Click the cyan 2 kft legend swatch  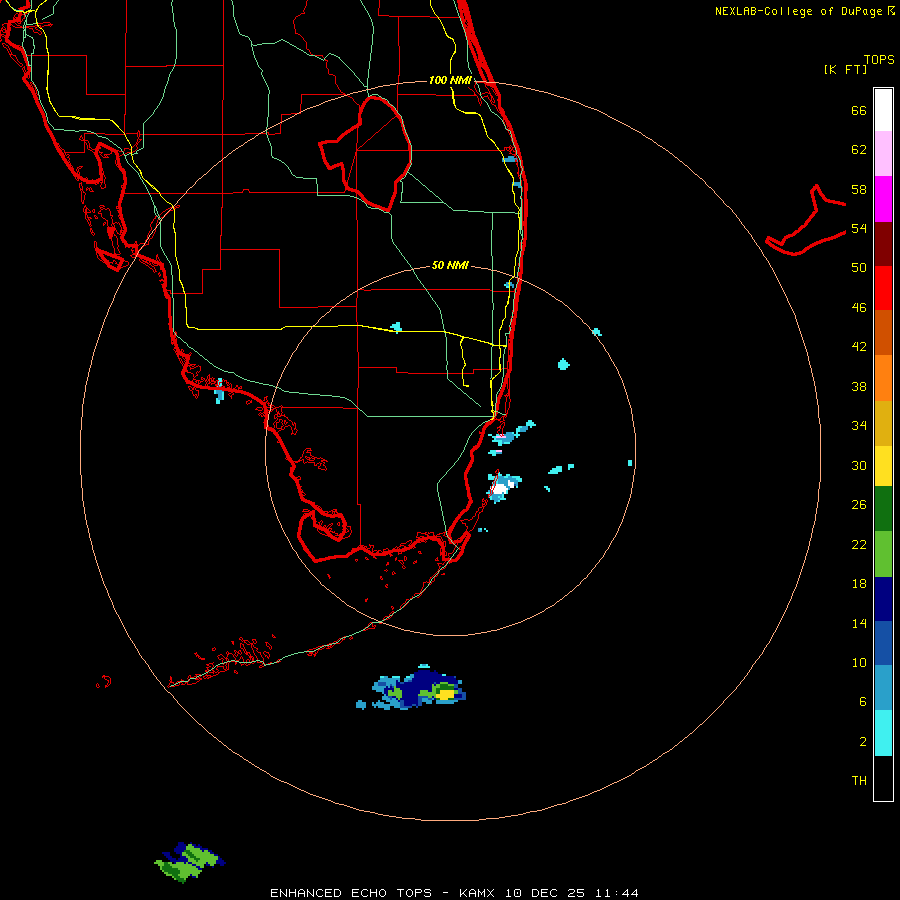(x=883, y=733)
